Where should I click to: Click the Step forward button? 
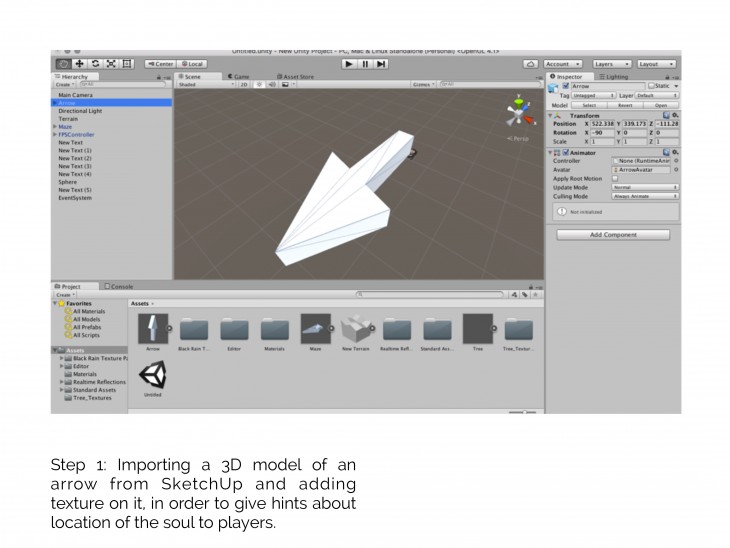(x=381, y=64)
